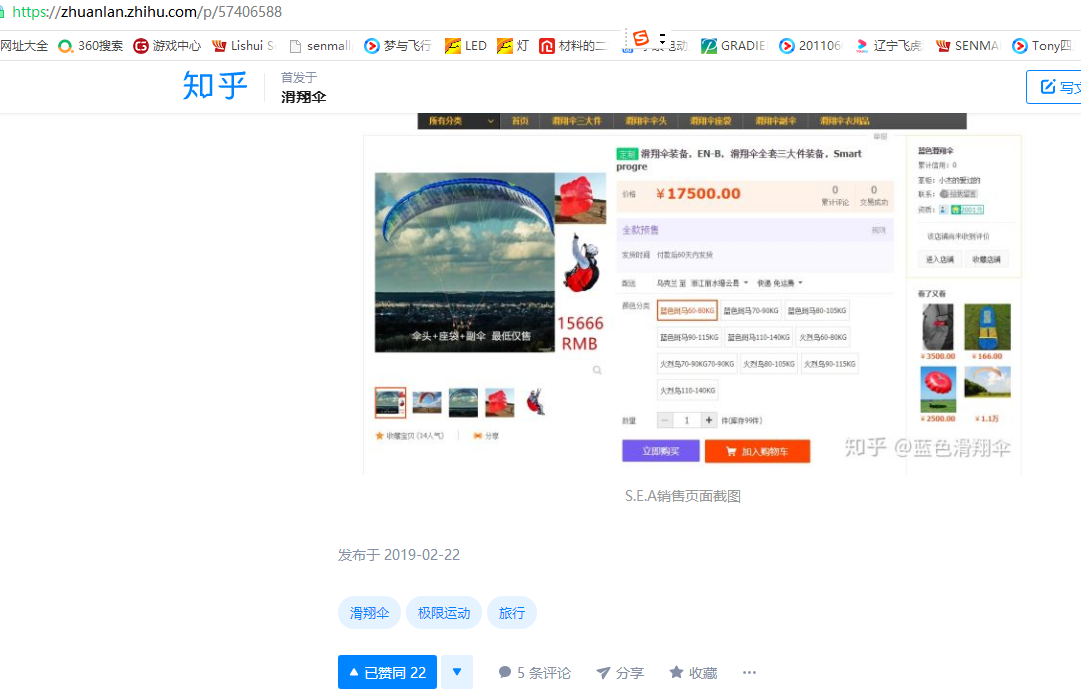This screenshot has width=1081, height=698.
Task: Open the 材料的二 bookmark
Action: 573,46
